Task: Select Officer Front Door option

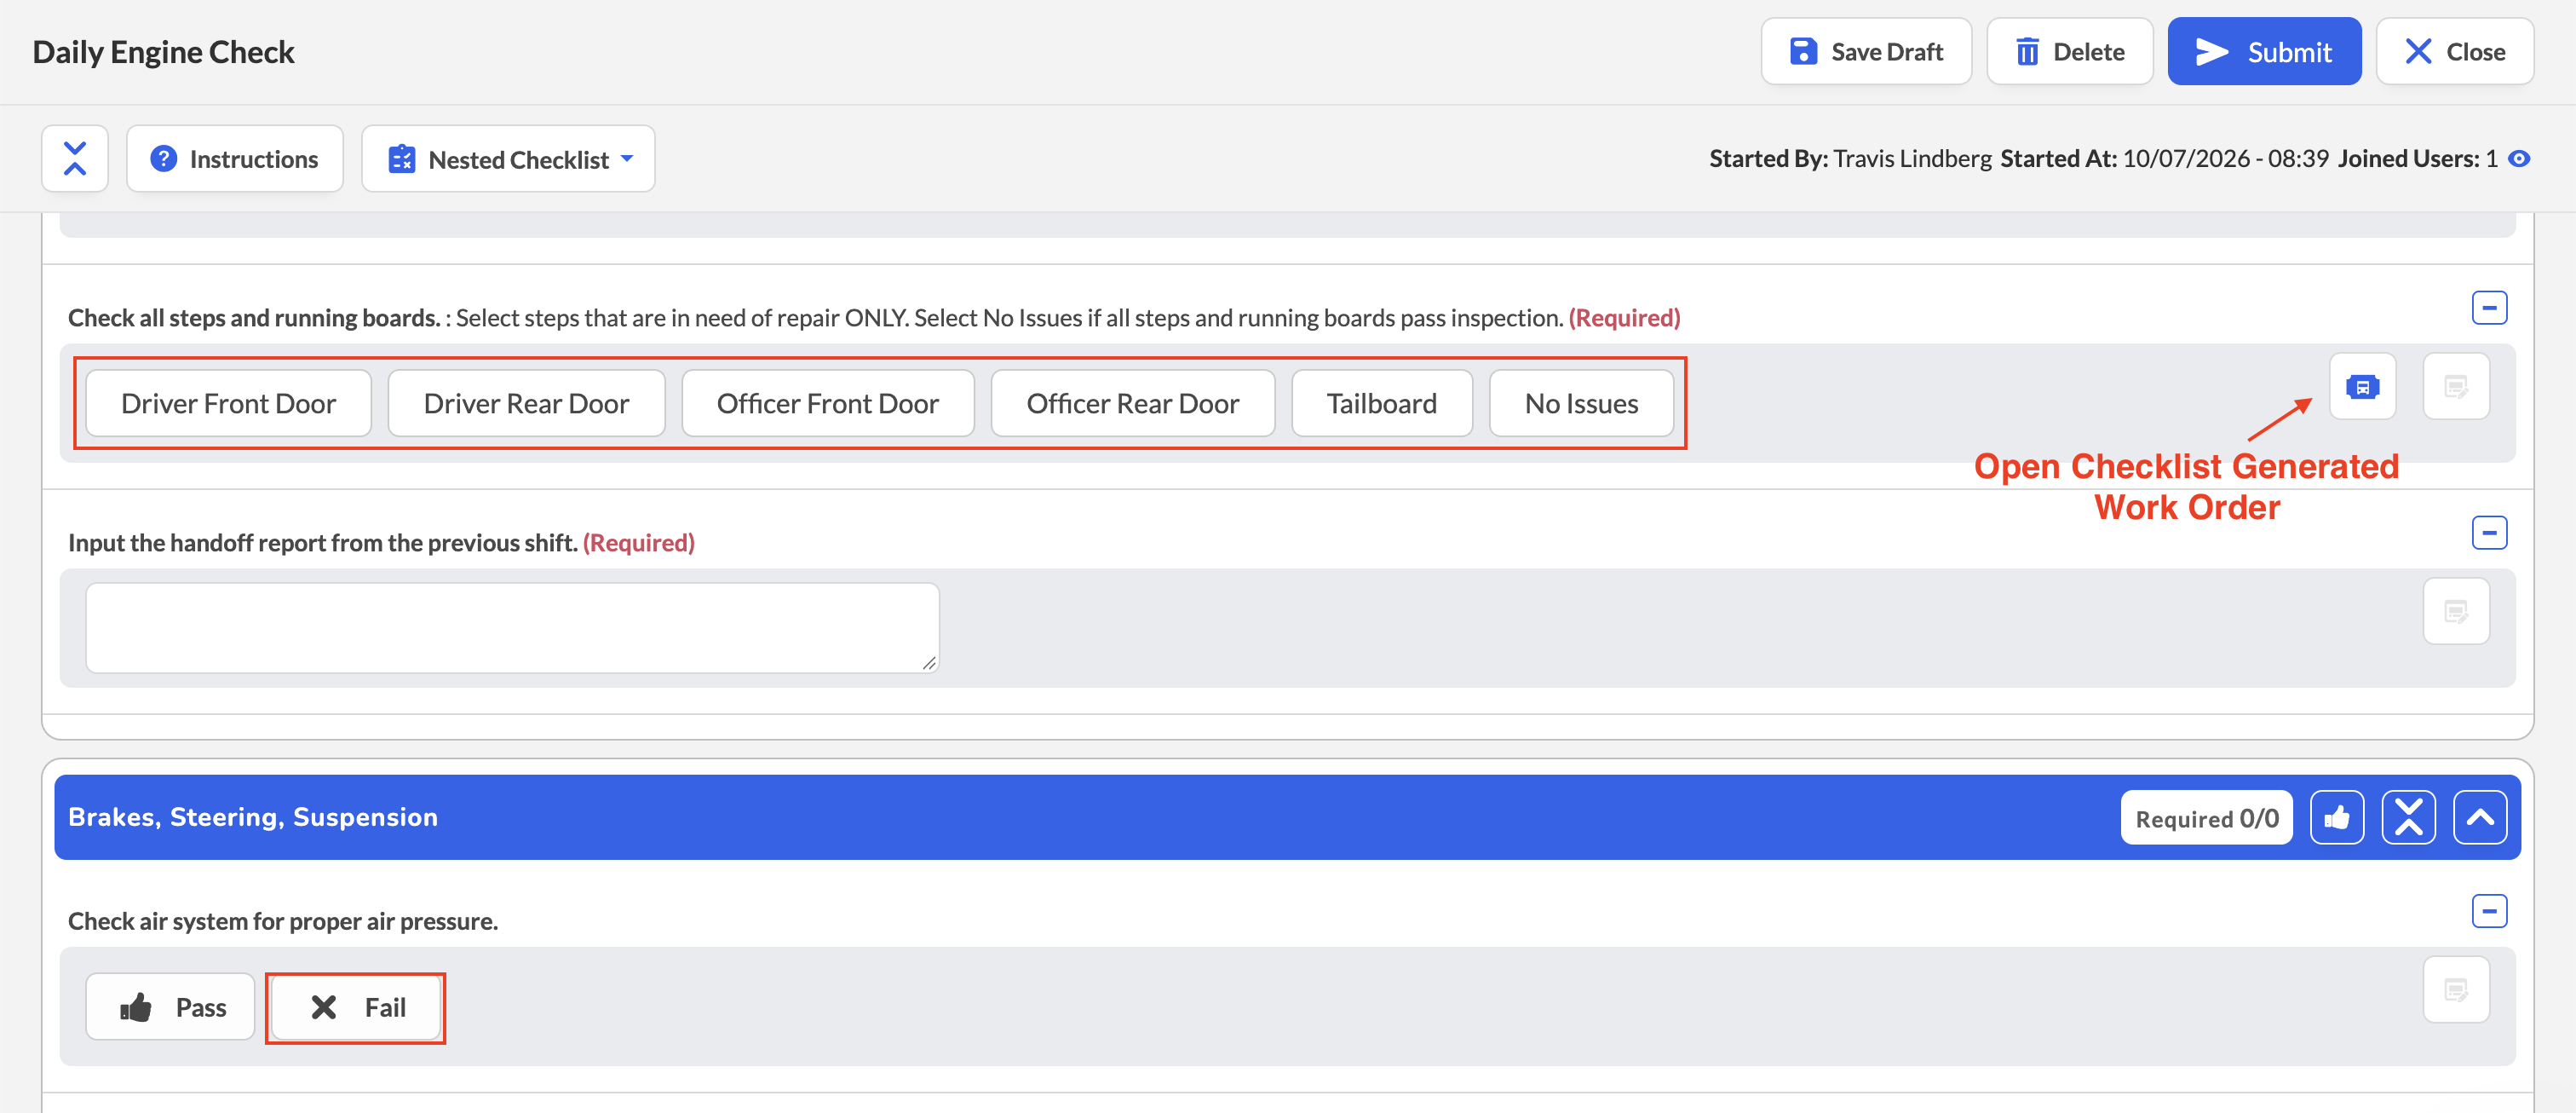Action: click(828, 403)
